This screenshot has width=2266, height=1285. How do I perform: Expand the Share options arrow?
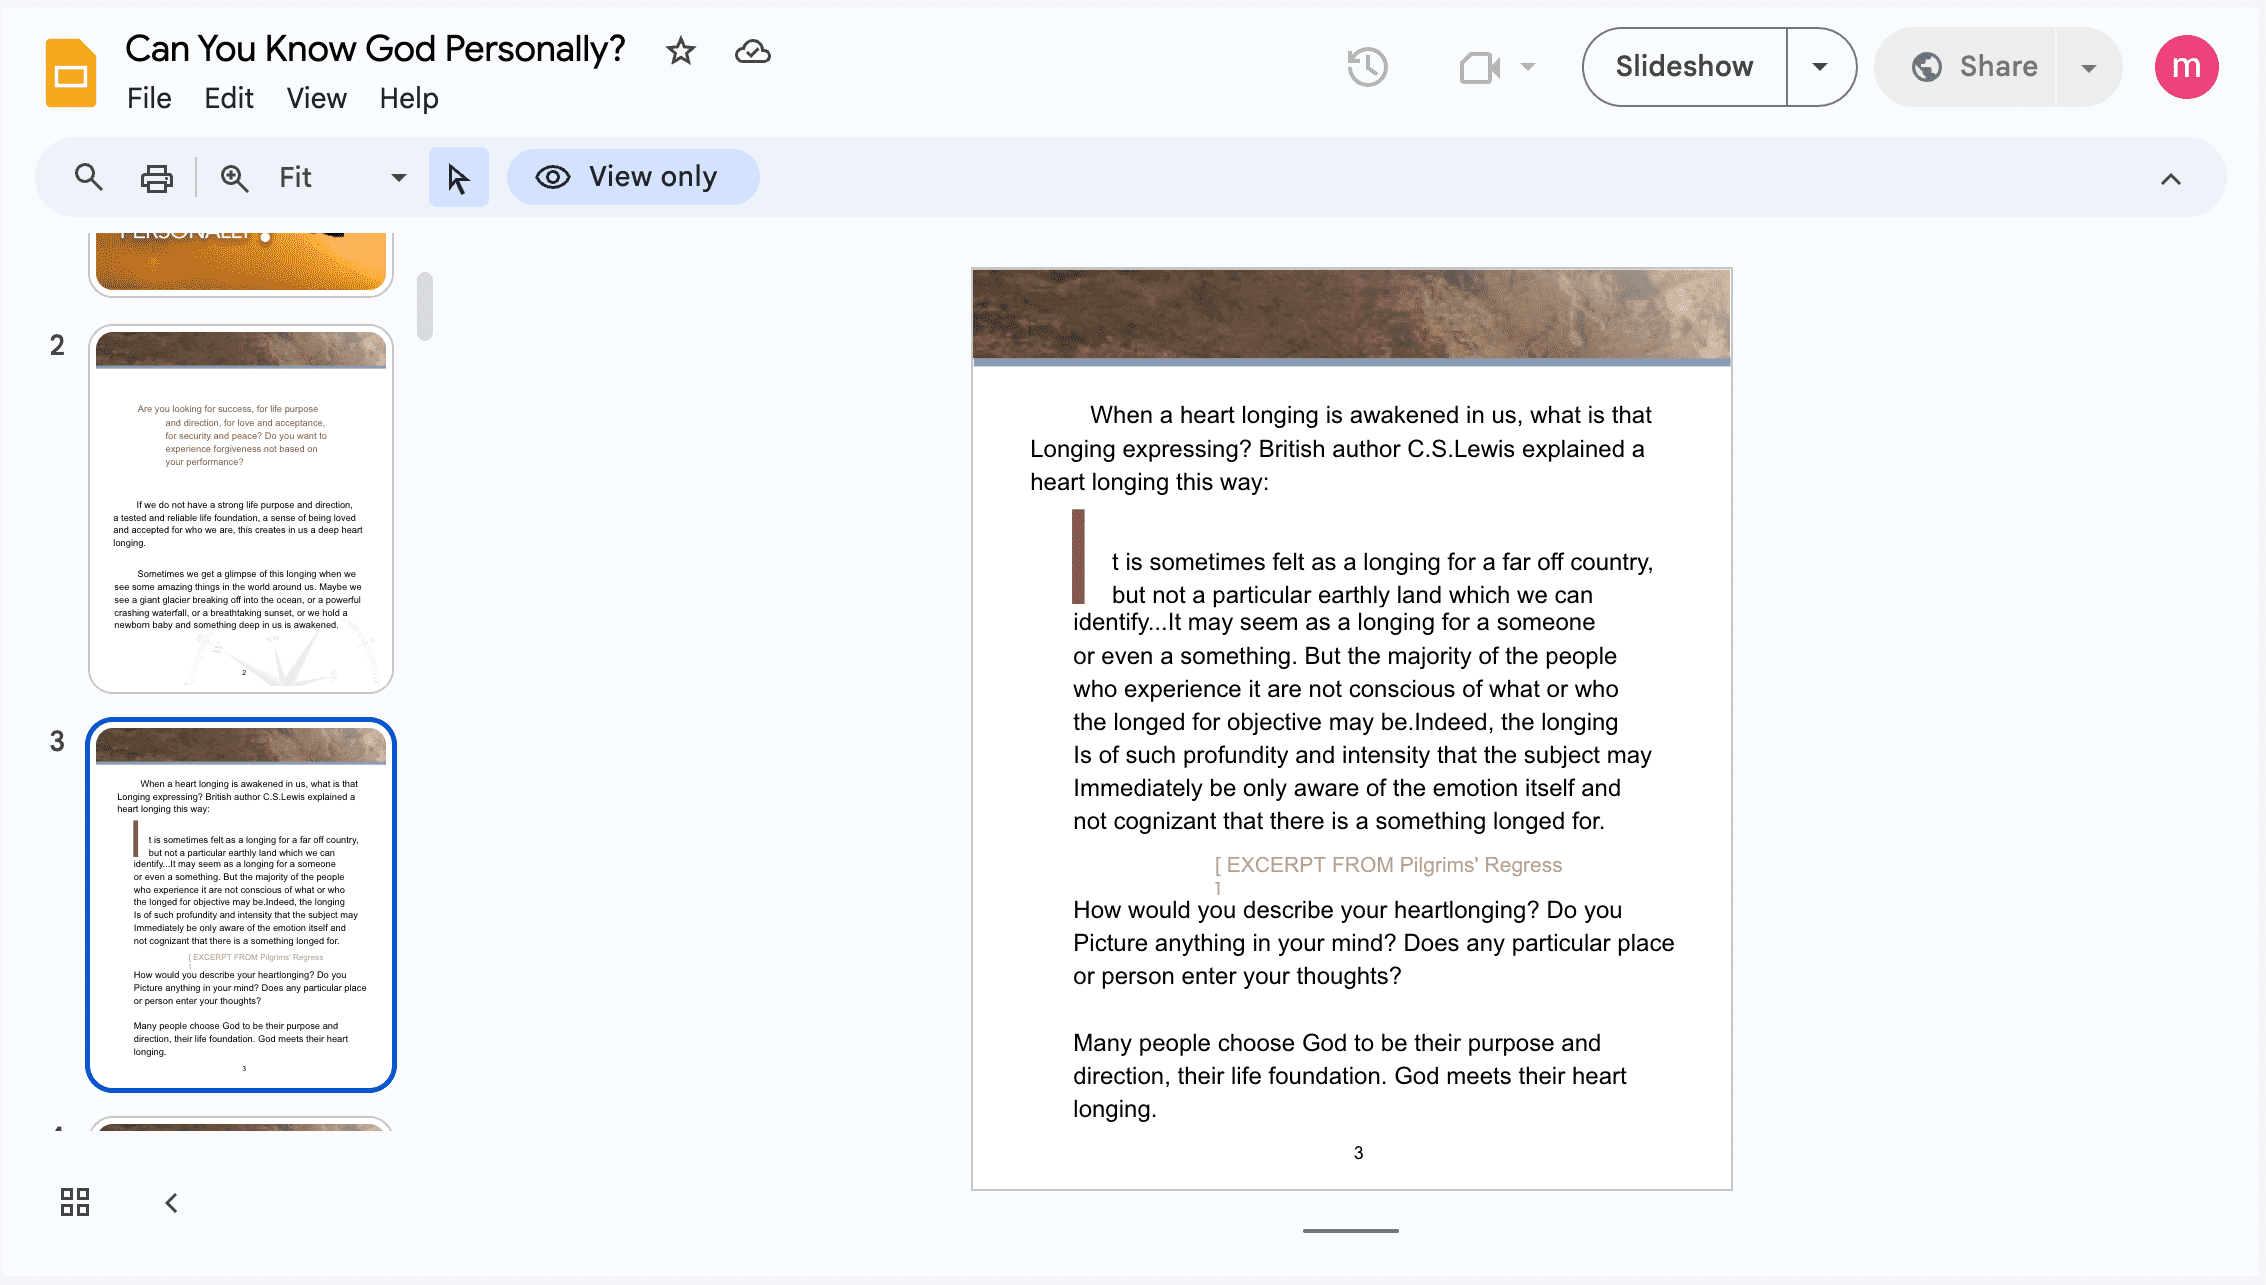pyautogui.click(x=2088, y=67)
